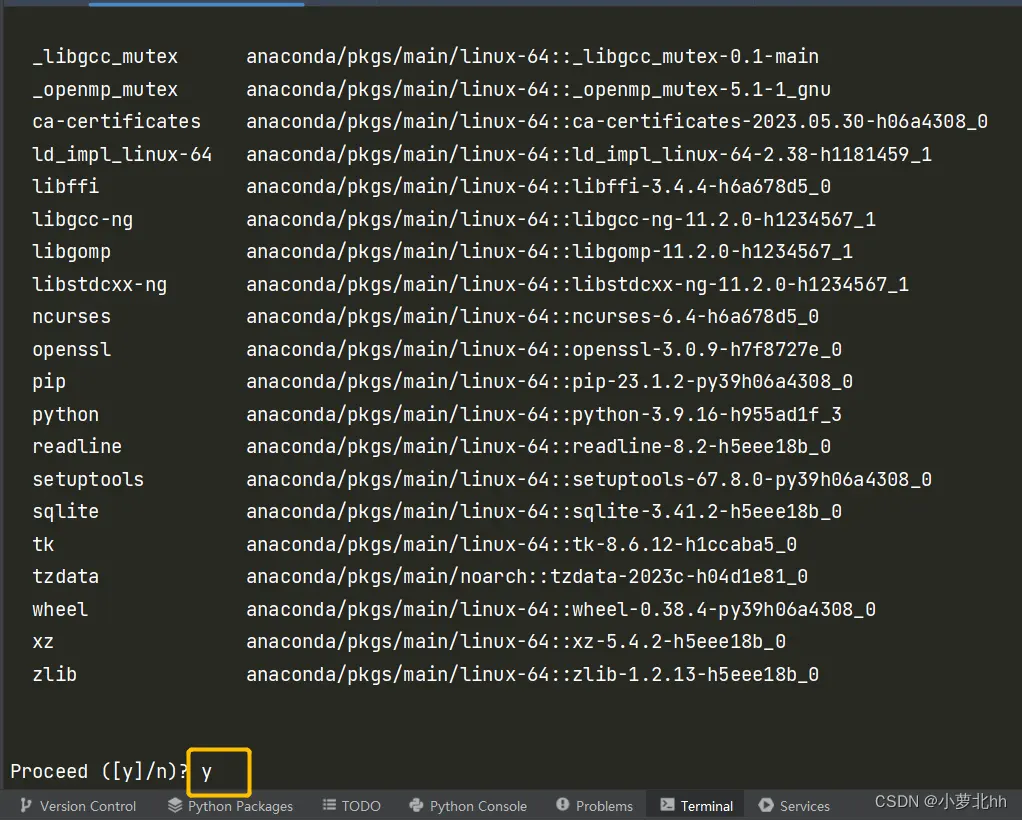The height and width of the screenshot is (820, 1022).
Task: Select the pip package name
Action: tap(49, 382)
